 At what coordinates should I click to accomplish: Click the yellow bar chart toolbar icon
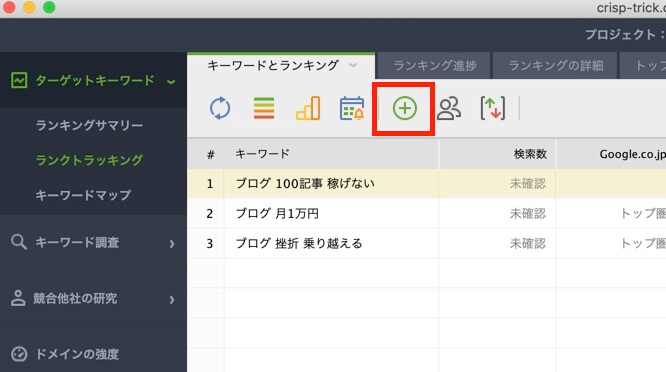pos(308,108)
